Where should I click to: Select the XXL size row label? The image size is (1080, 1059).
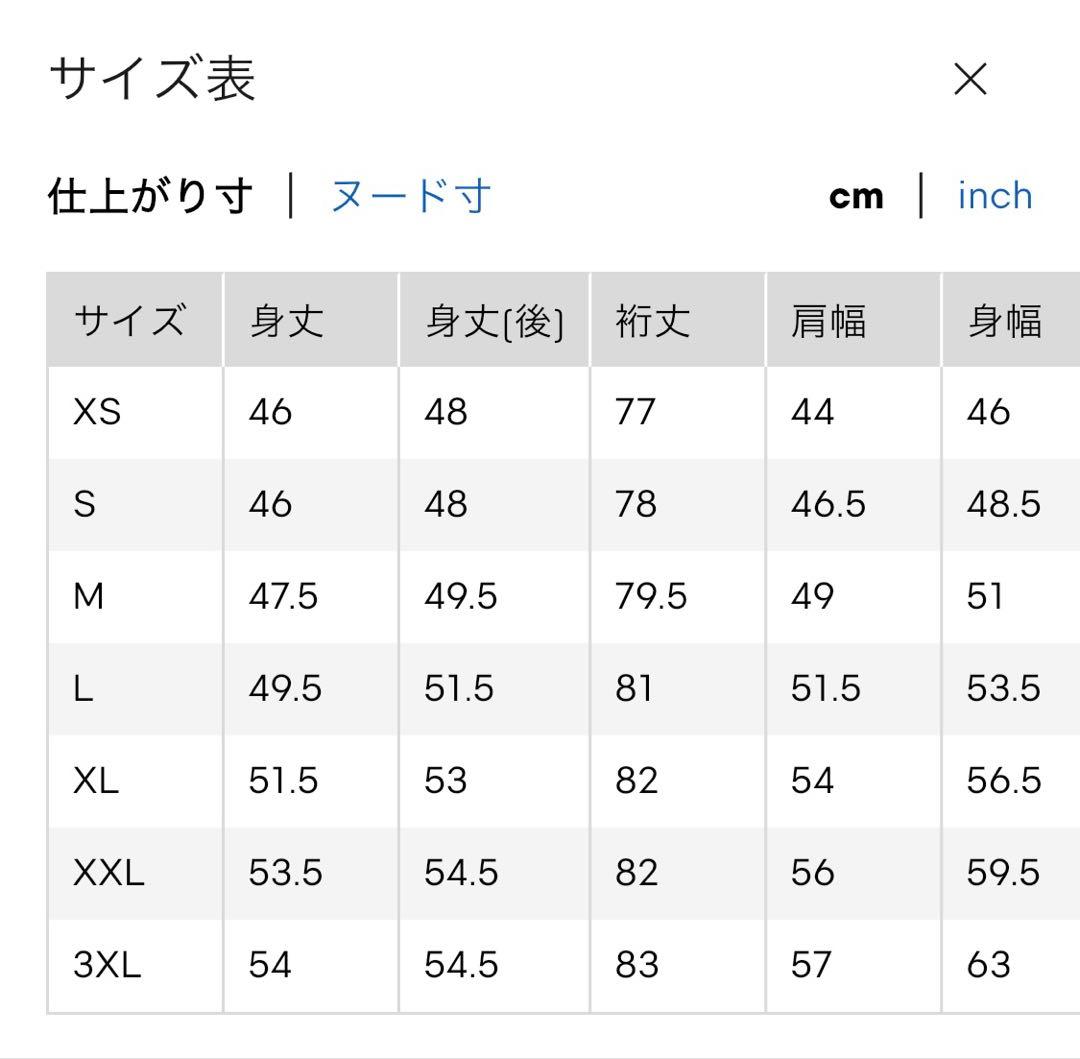pos(109,873)
